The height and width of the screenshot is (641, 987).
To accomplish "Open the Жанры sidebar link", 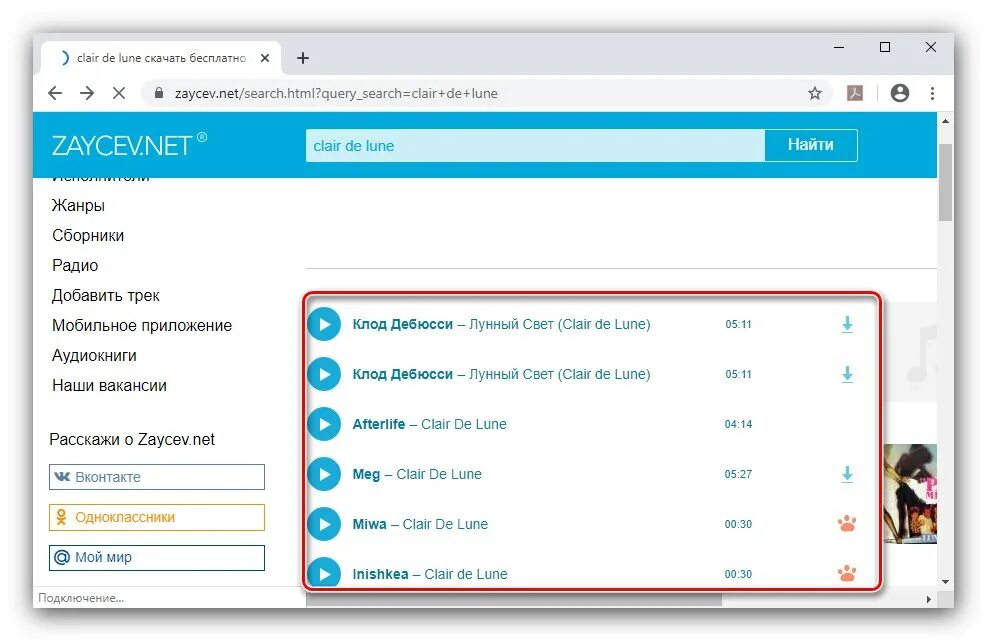I will (78, 206).
